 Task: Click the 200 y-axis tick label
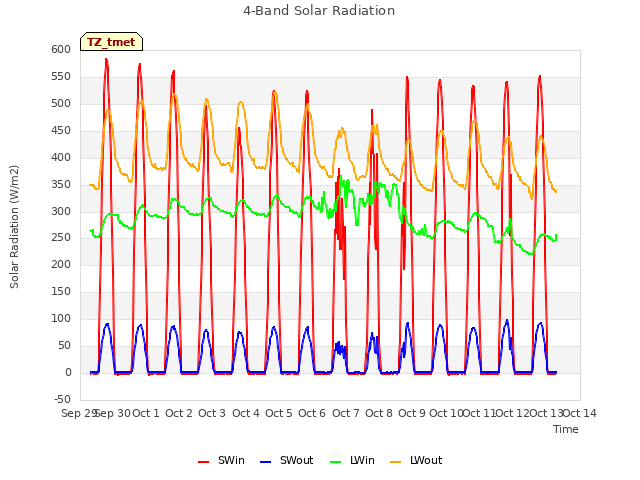pyautogui.click(x=61, y=264)
